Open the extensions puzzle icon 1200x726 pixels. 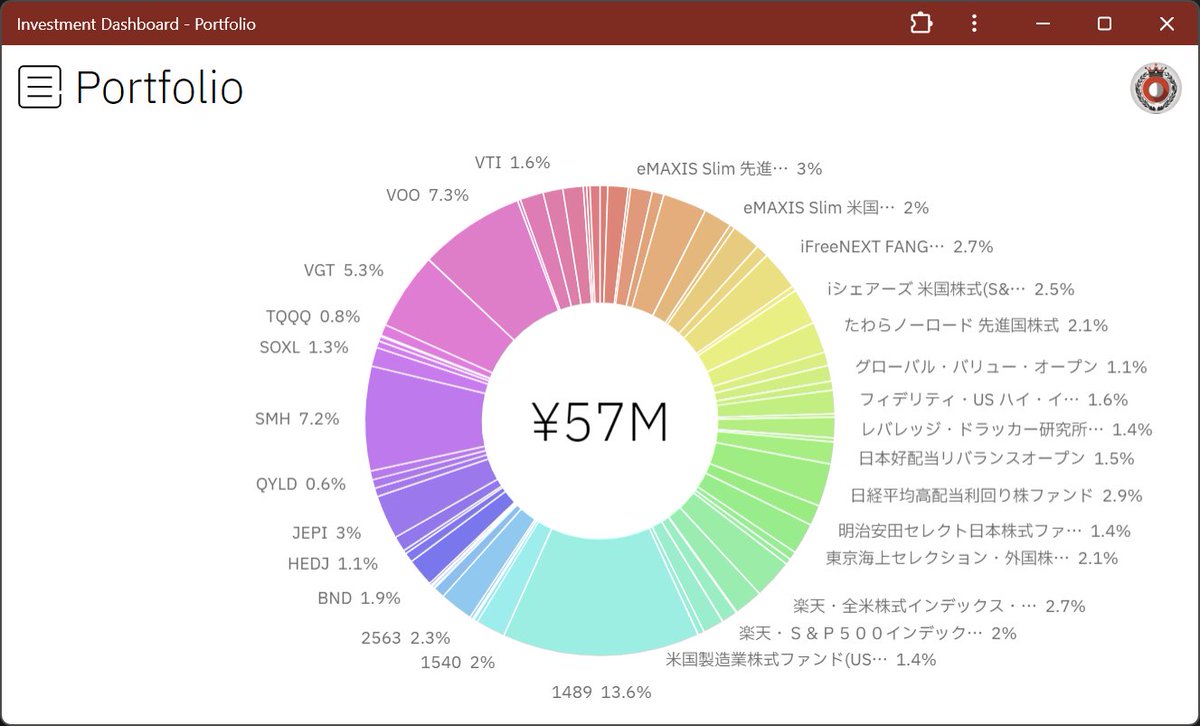pyautogui.click(x=921, y=23)
